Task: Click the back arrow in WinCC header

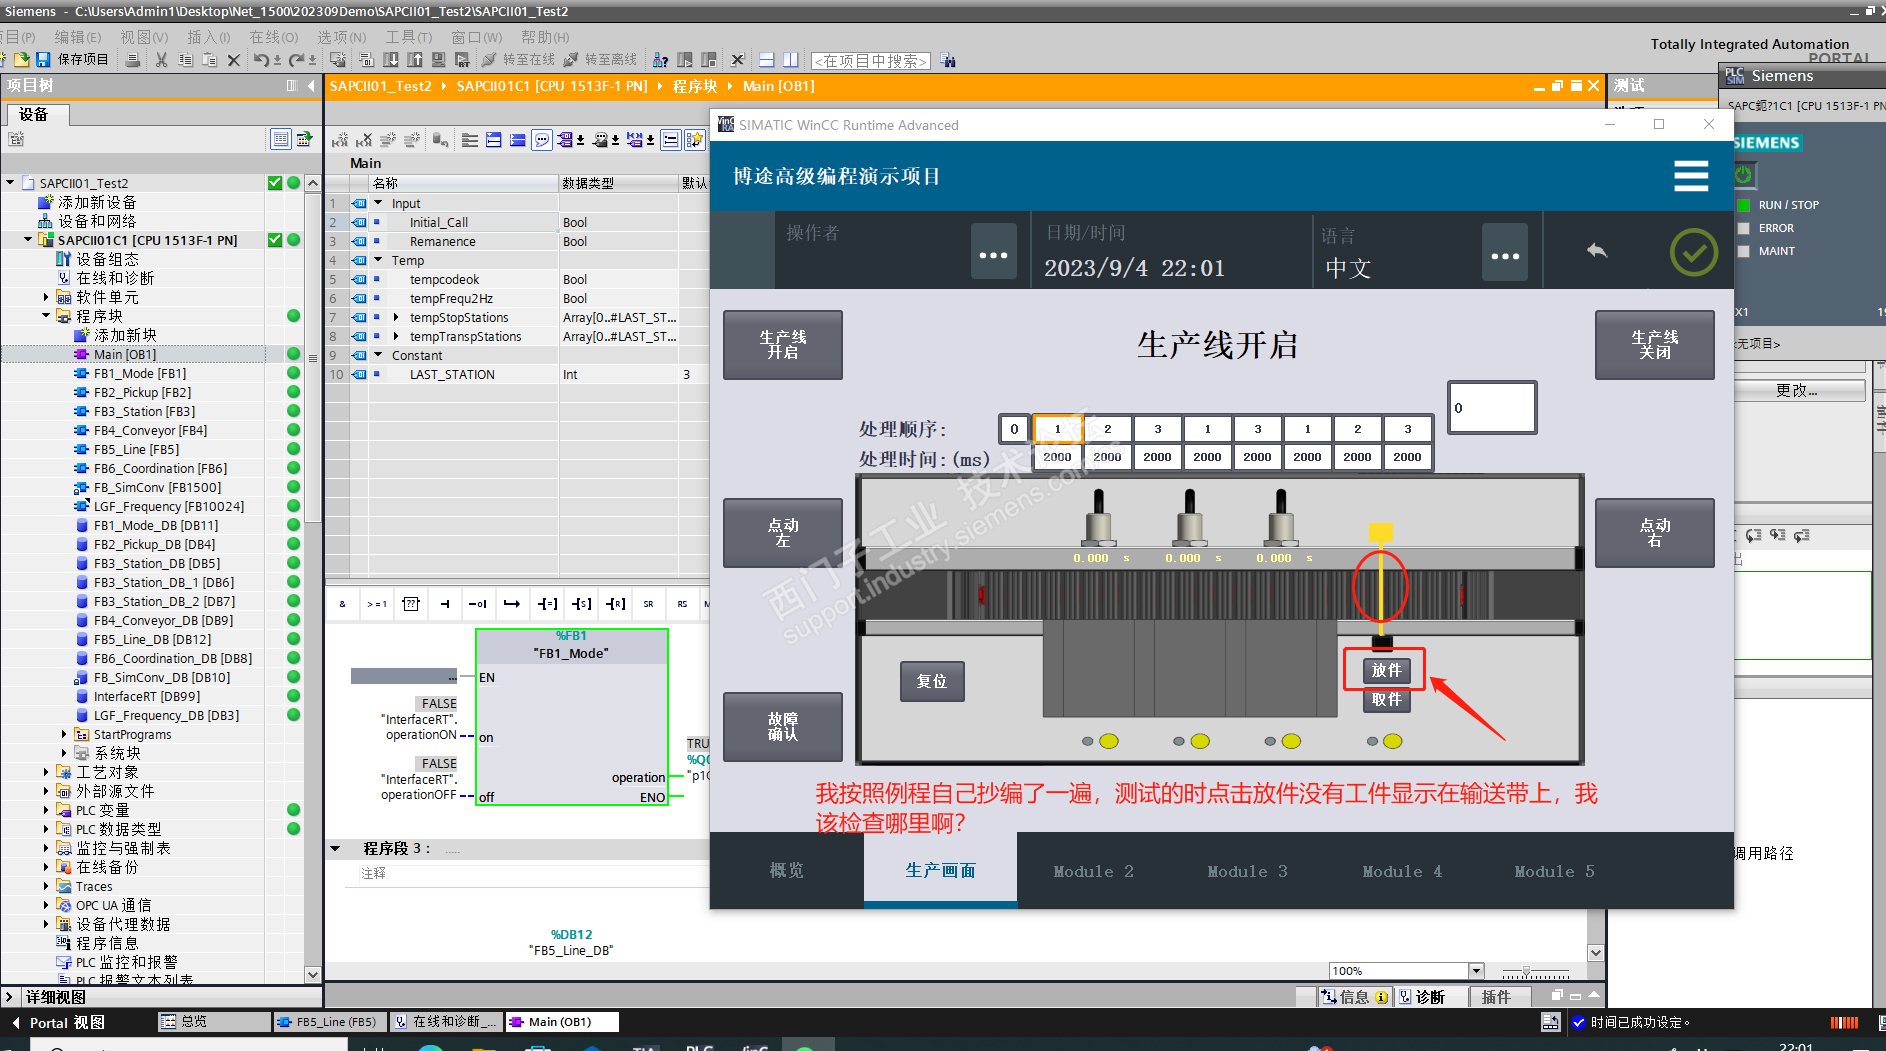Action: pos(1597,251)
